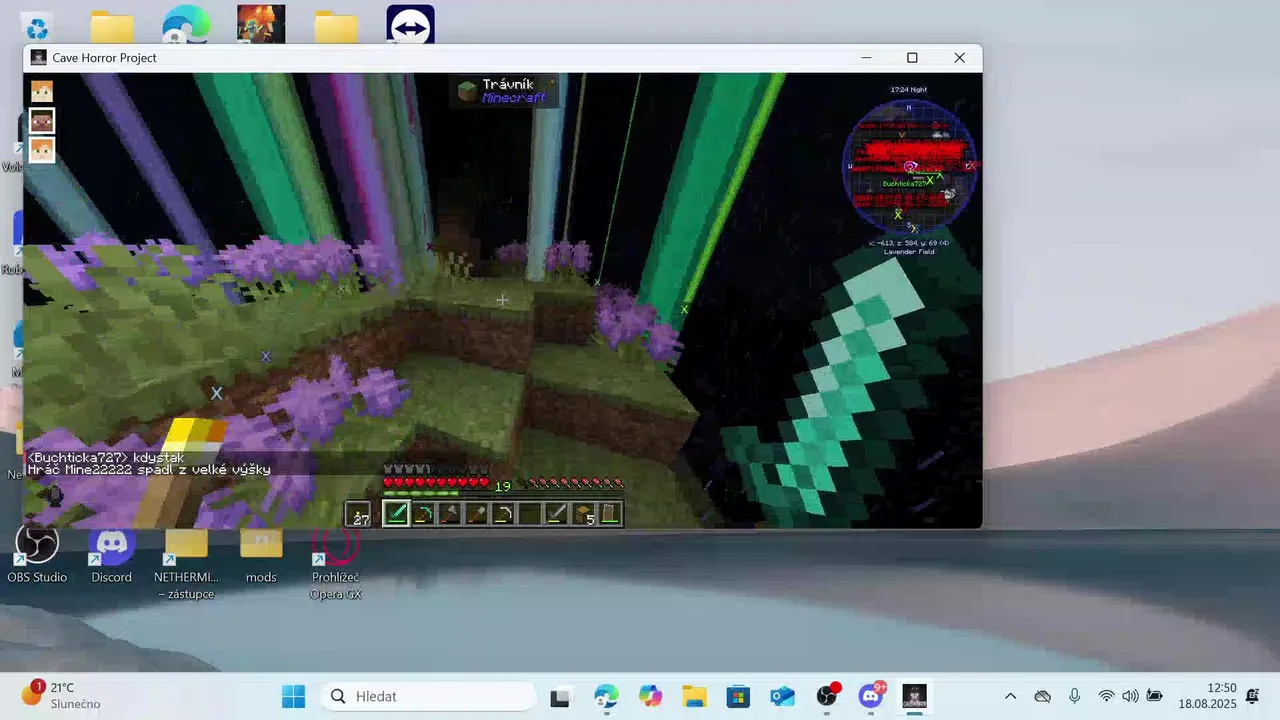Image resolution: width=1280 pixels, height=720 pixels.
Task: Open Task View from the taskbar
Action: (560, 696)
